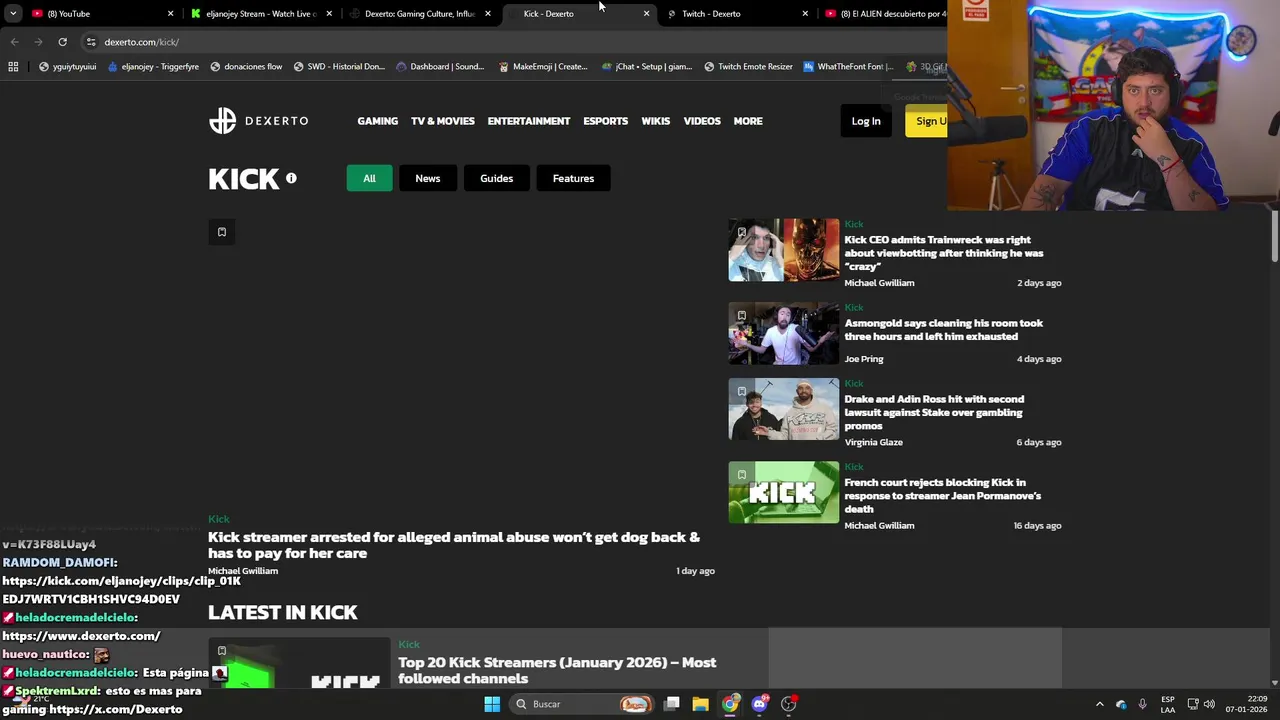The image size is (1280, 720).
Task: Click the OneDrive cloud tray icon
Action: pyautogui.click(x=1121, y=704)
